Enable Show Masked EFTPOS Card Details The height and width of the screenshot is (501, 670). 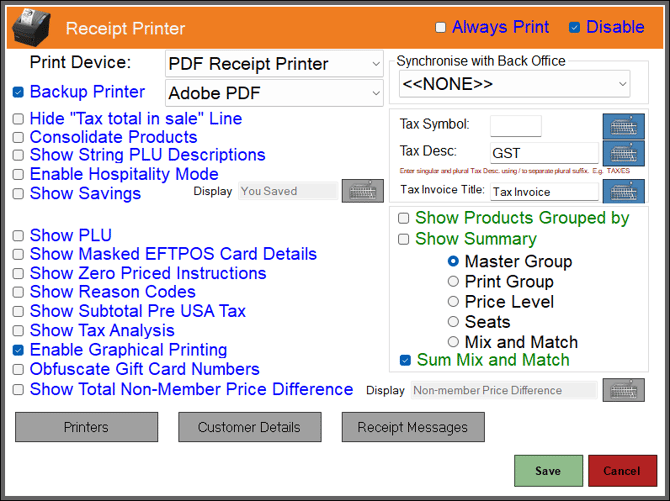[x=18, y=254]
